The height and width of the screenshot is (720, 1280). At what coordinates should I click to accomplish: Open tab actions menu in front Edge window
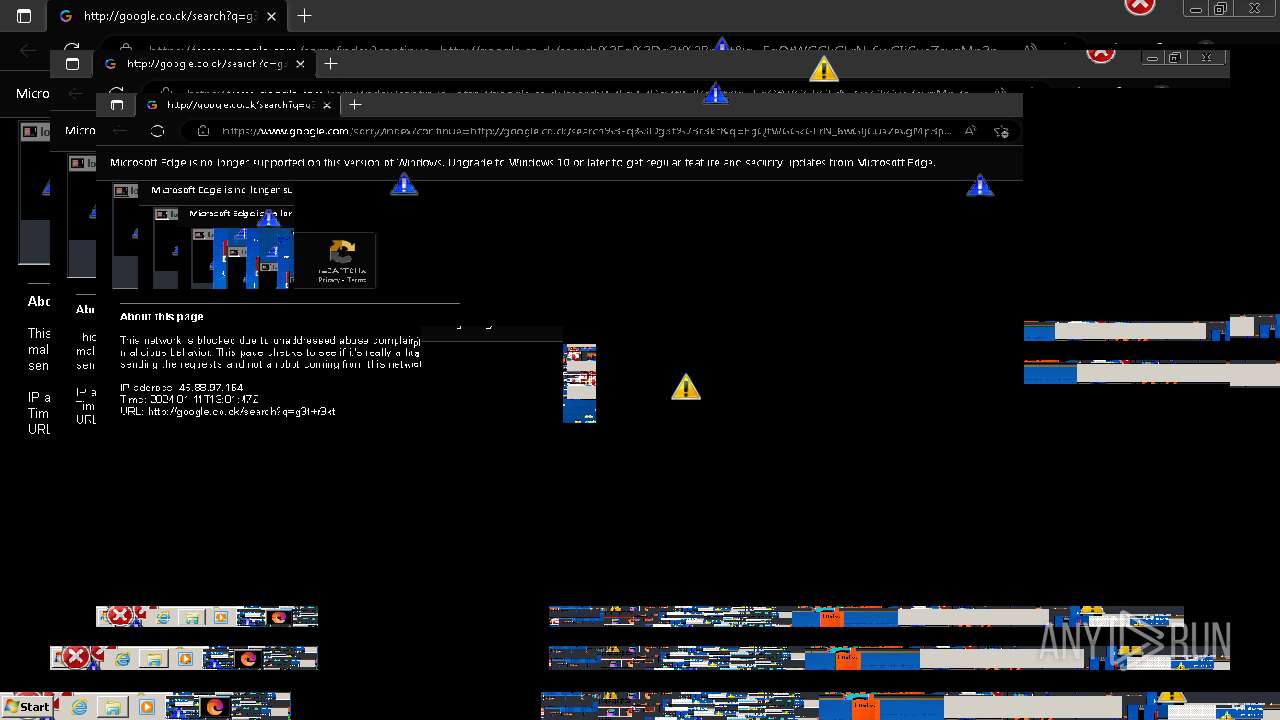pos(117,105)
